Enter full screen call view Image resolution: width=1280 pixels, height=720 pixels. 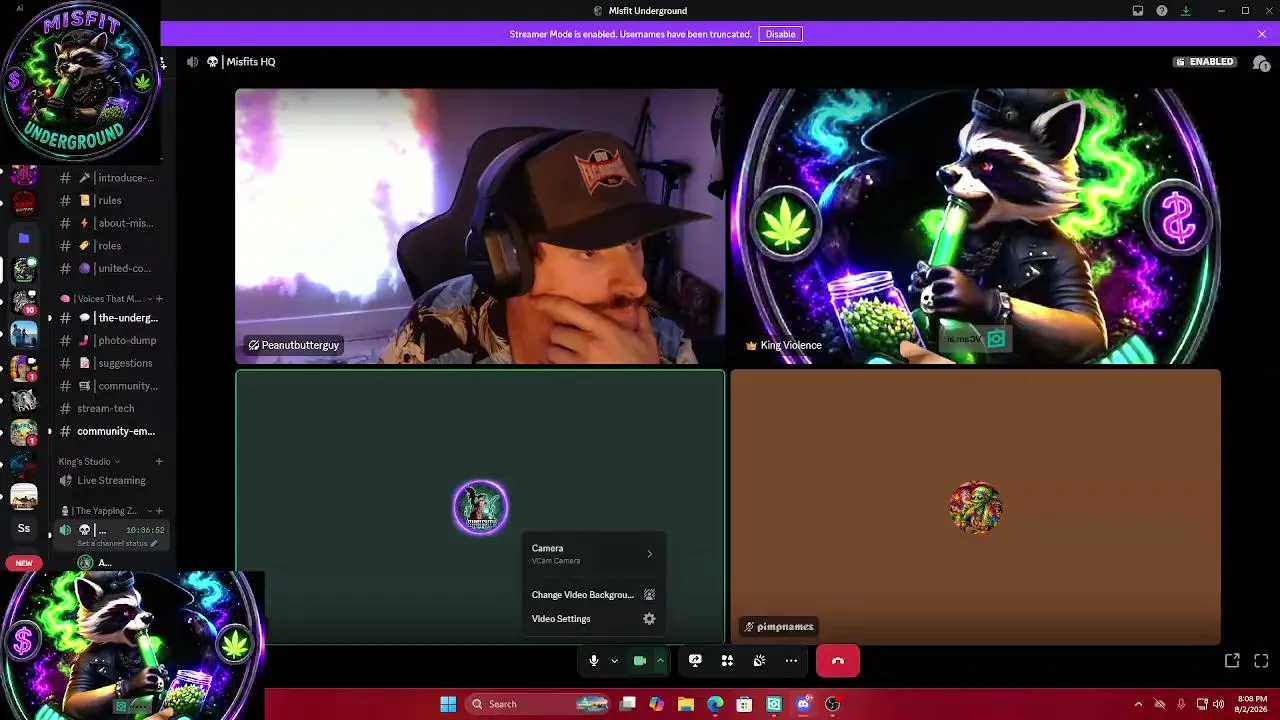click(1261, 661)
